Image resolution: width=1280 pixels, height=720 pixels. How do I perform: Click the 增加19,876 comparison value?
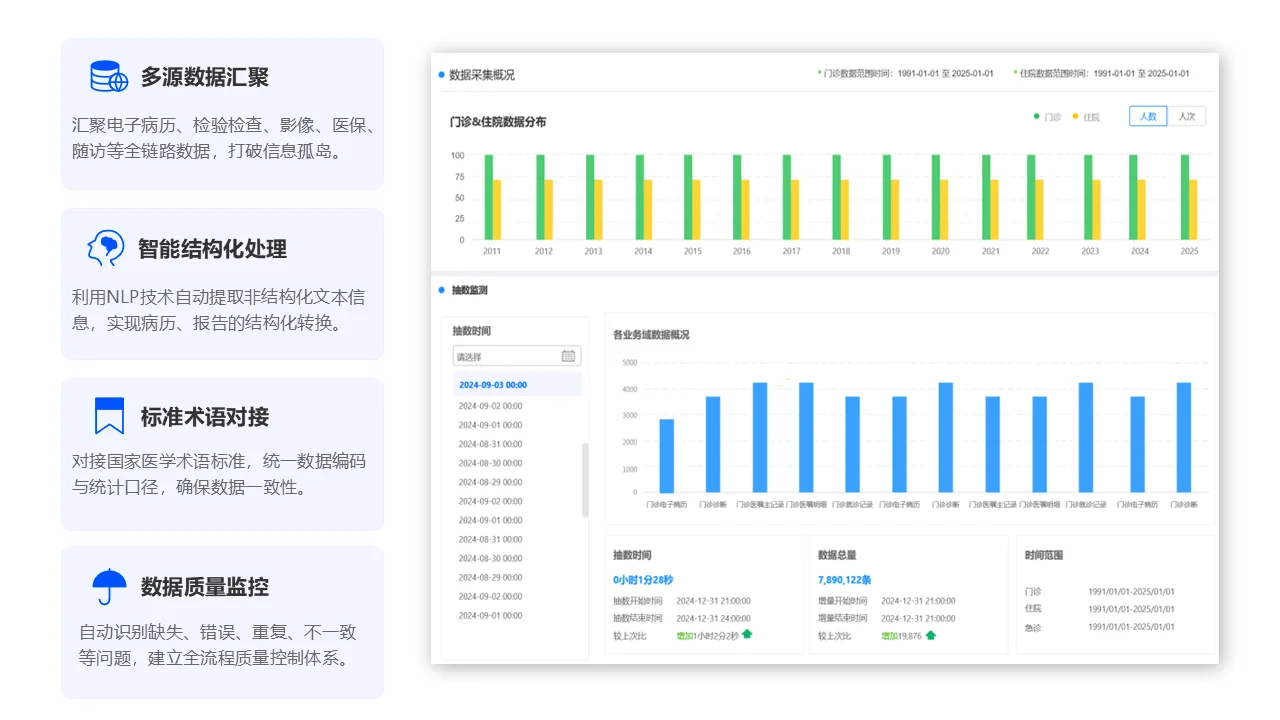pyautogui.click(x=901, y=635)
